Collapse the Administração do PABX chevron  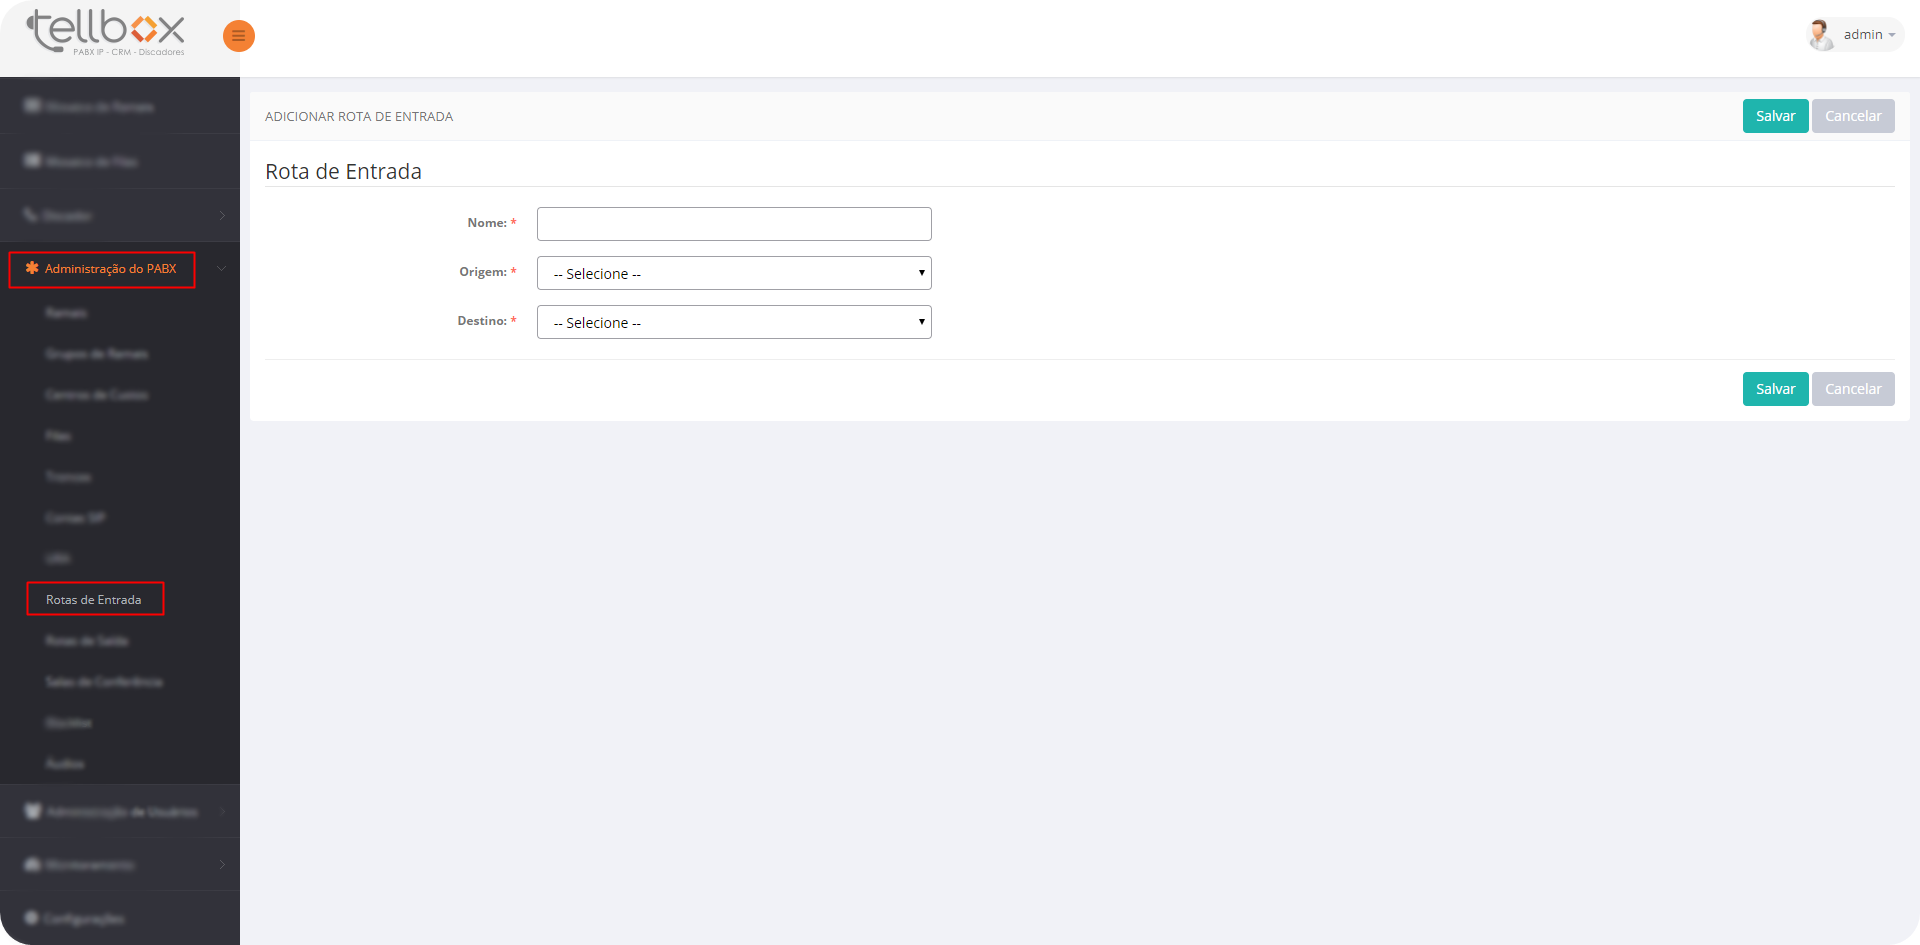click(221, 268)
